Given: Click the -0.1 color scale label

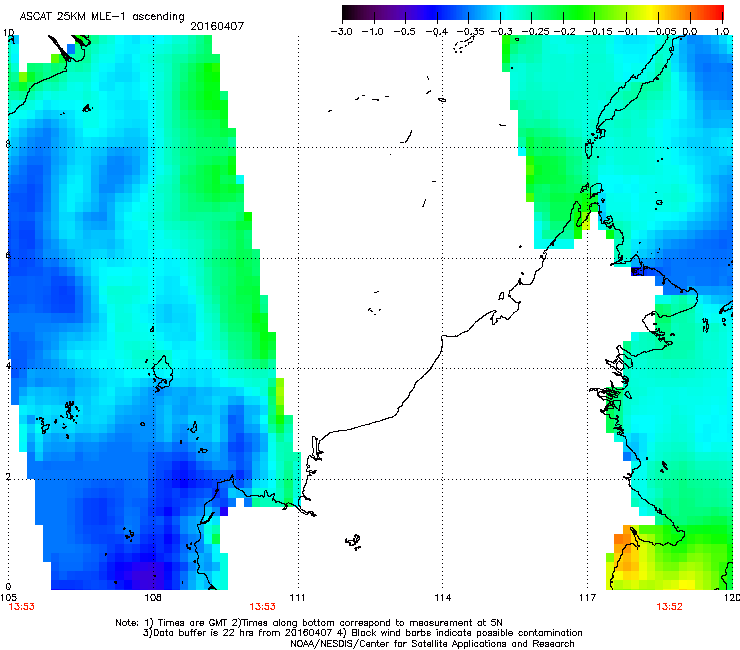Looking at the screenshot, I should (x=628, y=32).
